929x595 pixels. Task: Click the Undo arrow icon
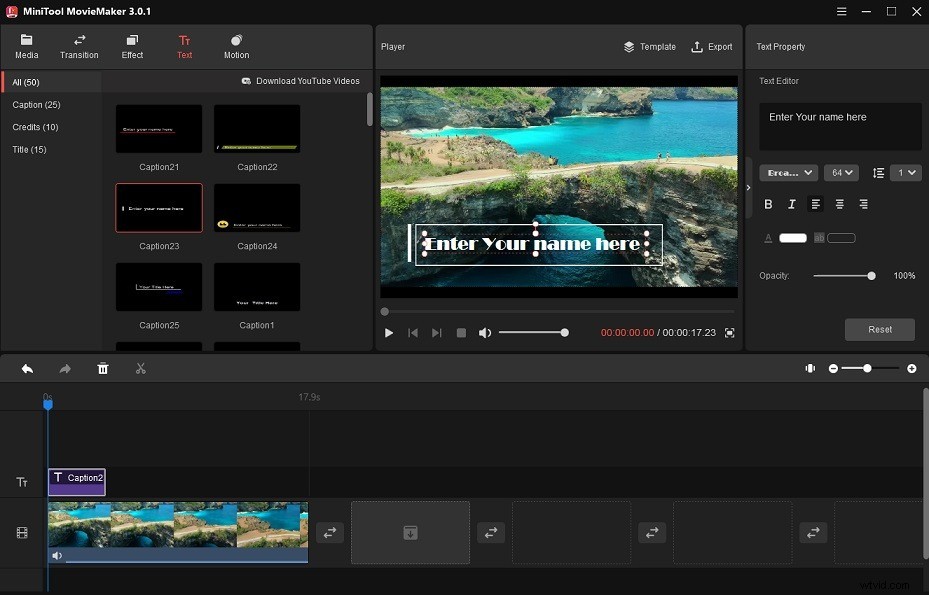27,368
